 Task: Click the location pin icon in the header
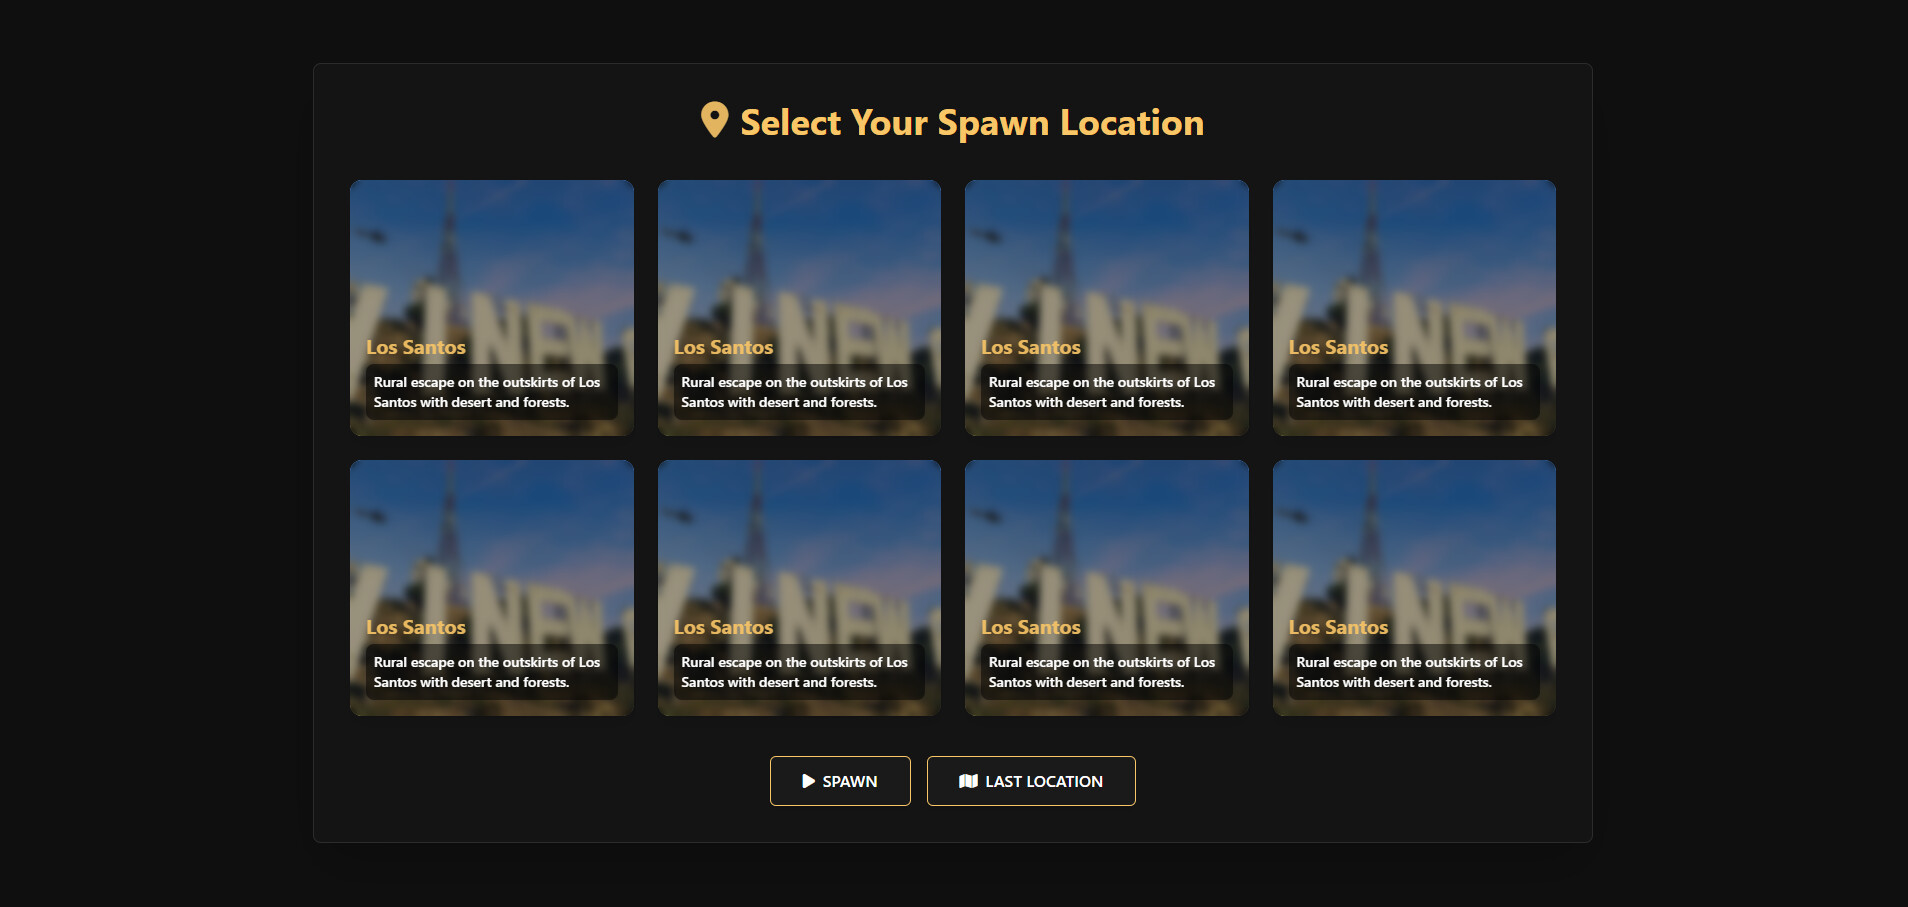tap(712, 121)
